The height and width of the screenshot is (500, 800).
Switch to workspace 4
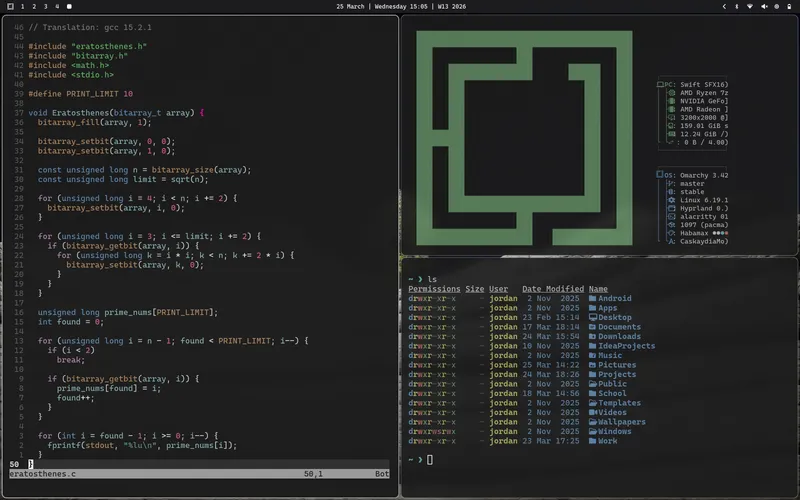pyautogui.click(x=57, y=7)
